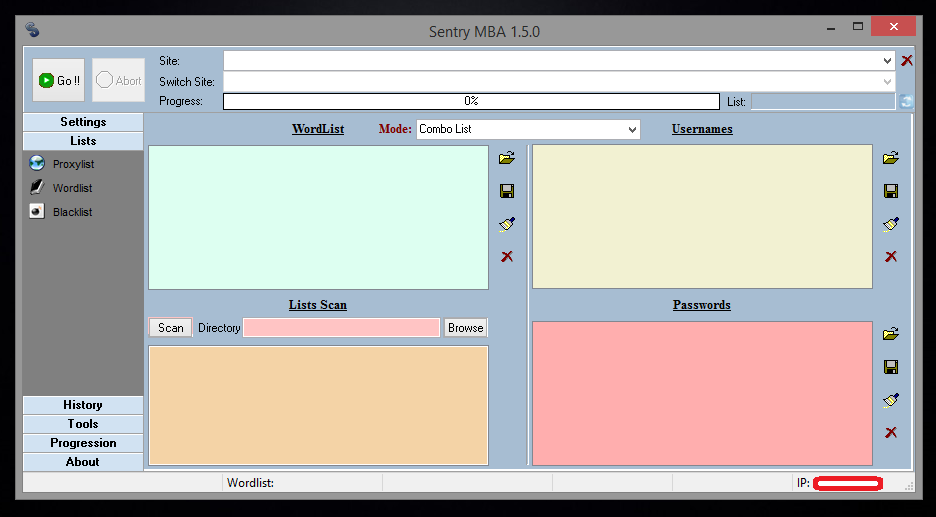Save the WordList contents to disk
This screenshot has width=936, height=517.
click(507, 191)
